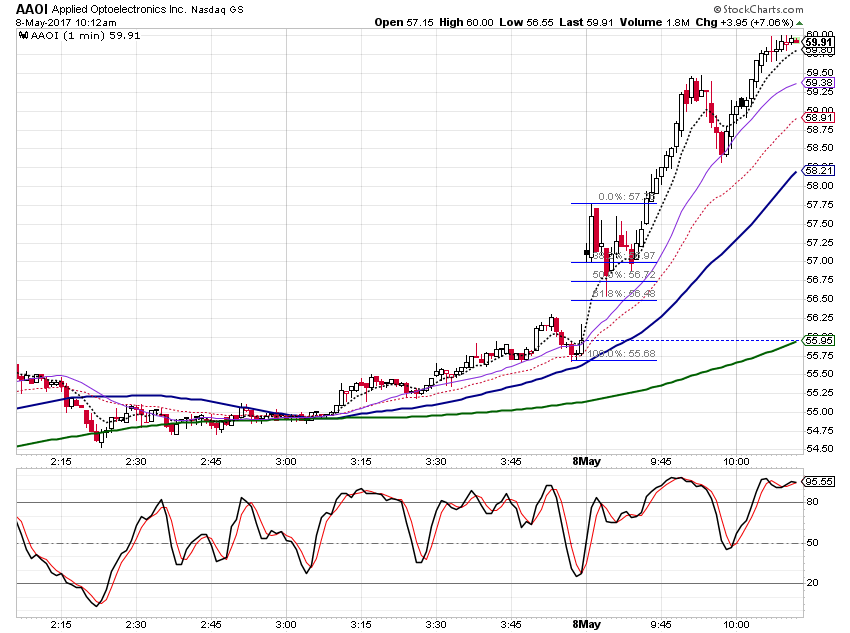This screenshot has width=850, height=633.
Task: Select the Applied Optoelectronics Inc. company name
Action: click(x=119, y=10)
